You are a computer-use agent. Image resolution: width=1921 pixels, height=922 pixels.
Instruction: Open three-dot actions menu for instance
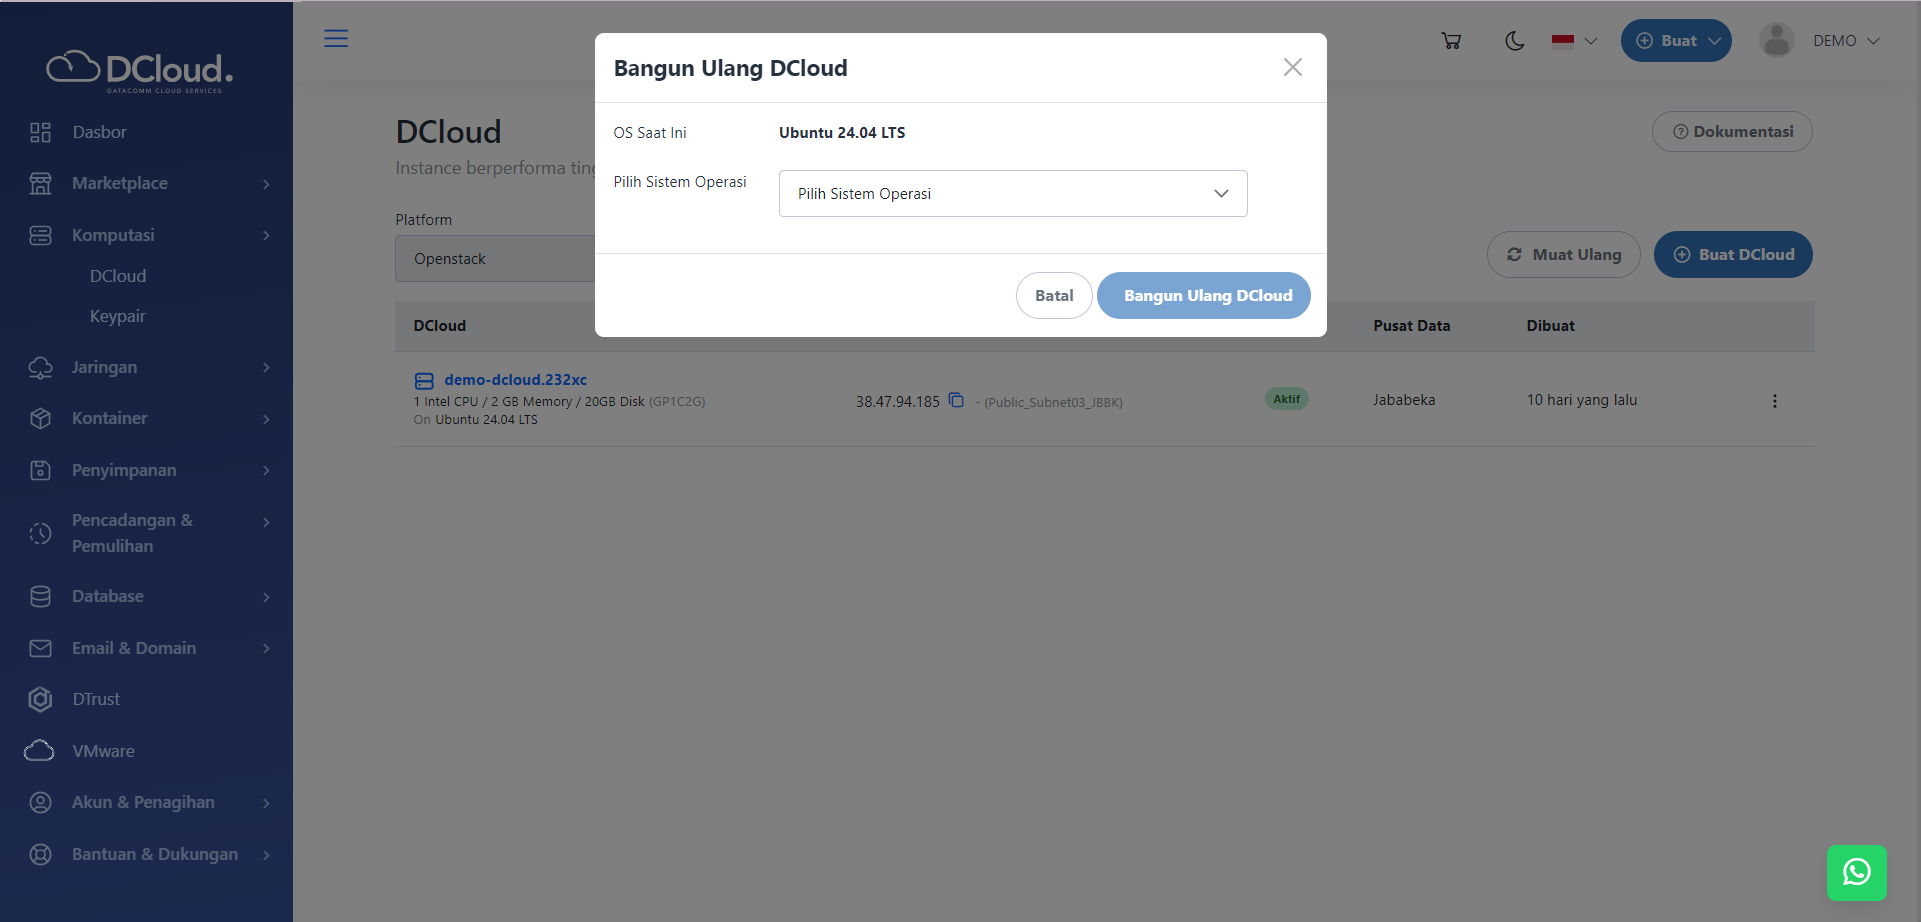[1774, 401]
